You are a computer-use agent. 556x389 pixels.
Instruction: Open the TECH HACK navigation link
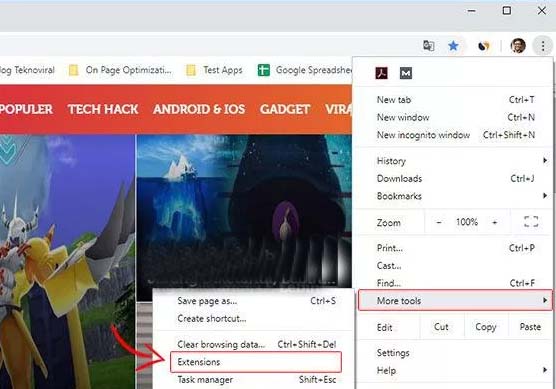103,109
